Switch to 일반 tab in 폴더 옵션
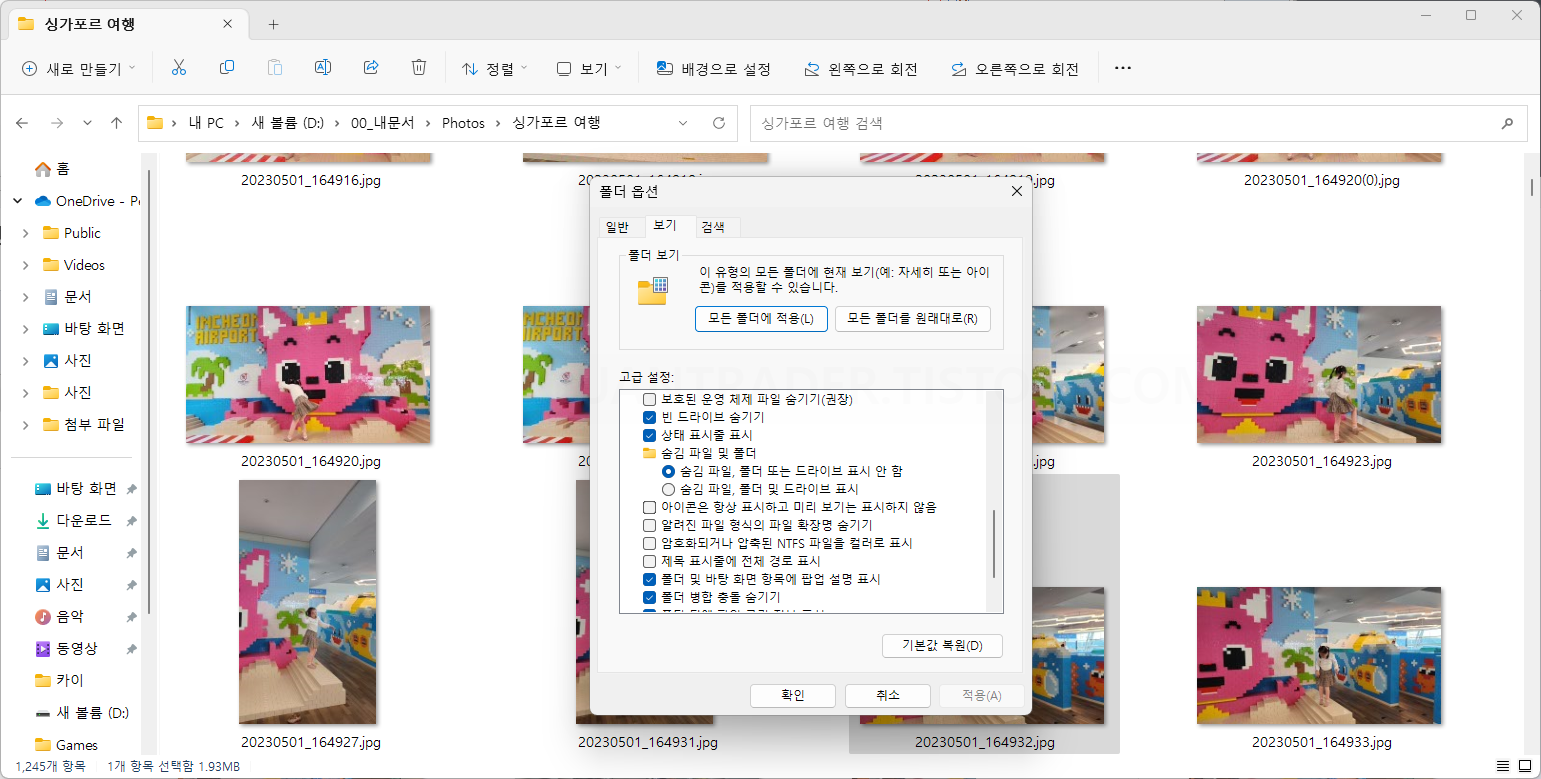This screenshot has height=779, width=1541. click(x=617, y=227)
